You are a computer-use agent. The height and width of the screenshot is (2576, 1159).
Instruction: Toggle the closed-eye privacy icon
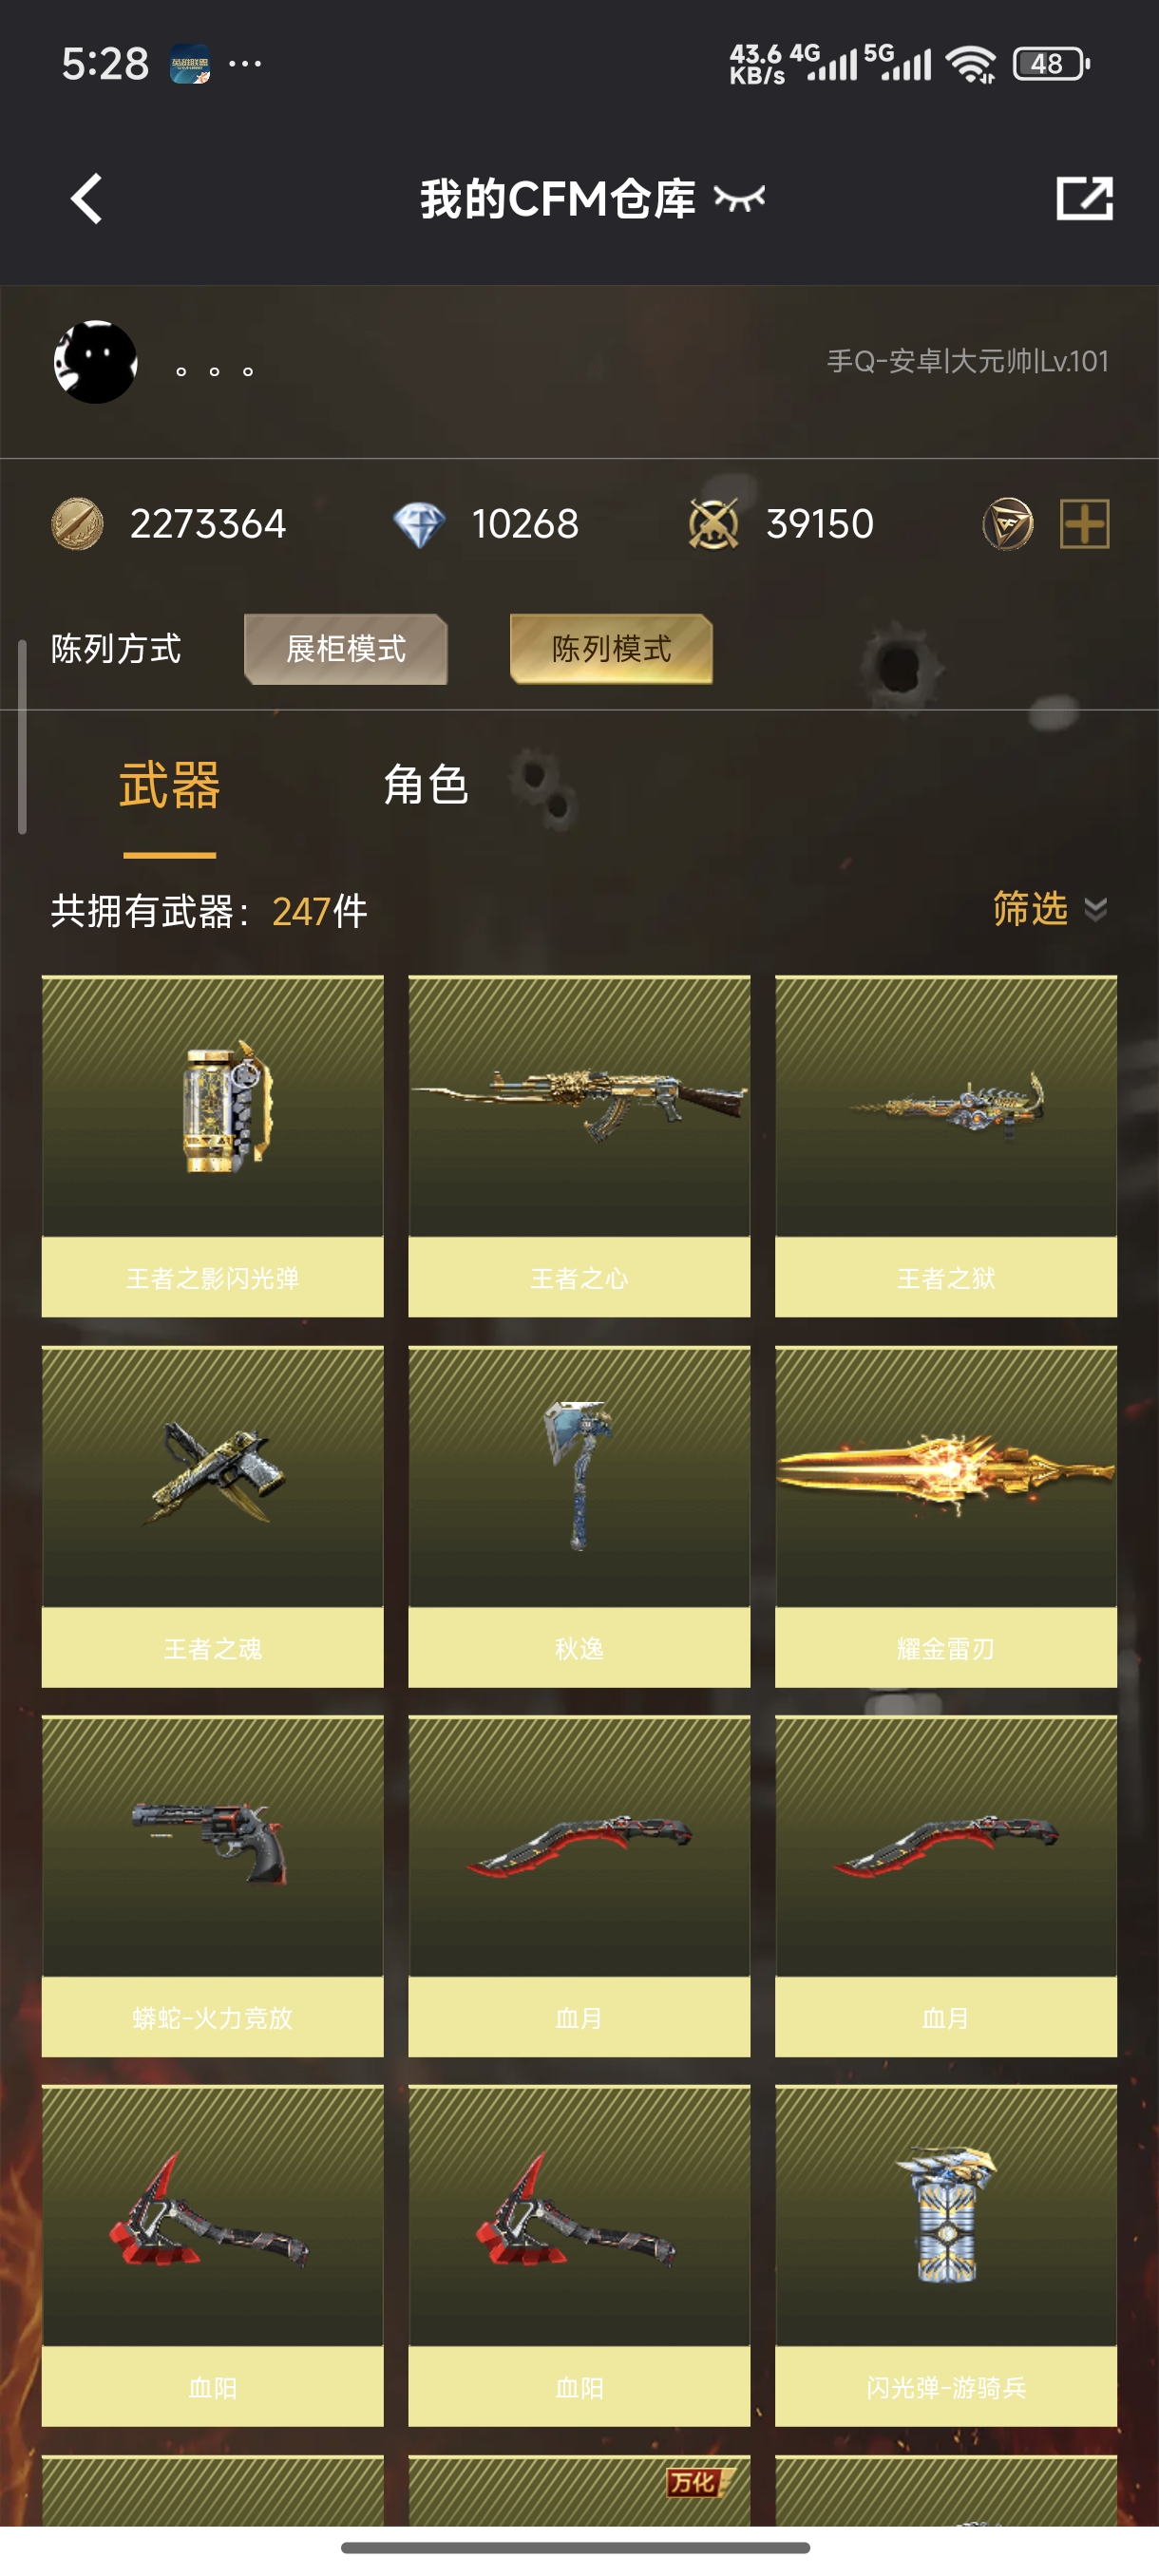739,198
